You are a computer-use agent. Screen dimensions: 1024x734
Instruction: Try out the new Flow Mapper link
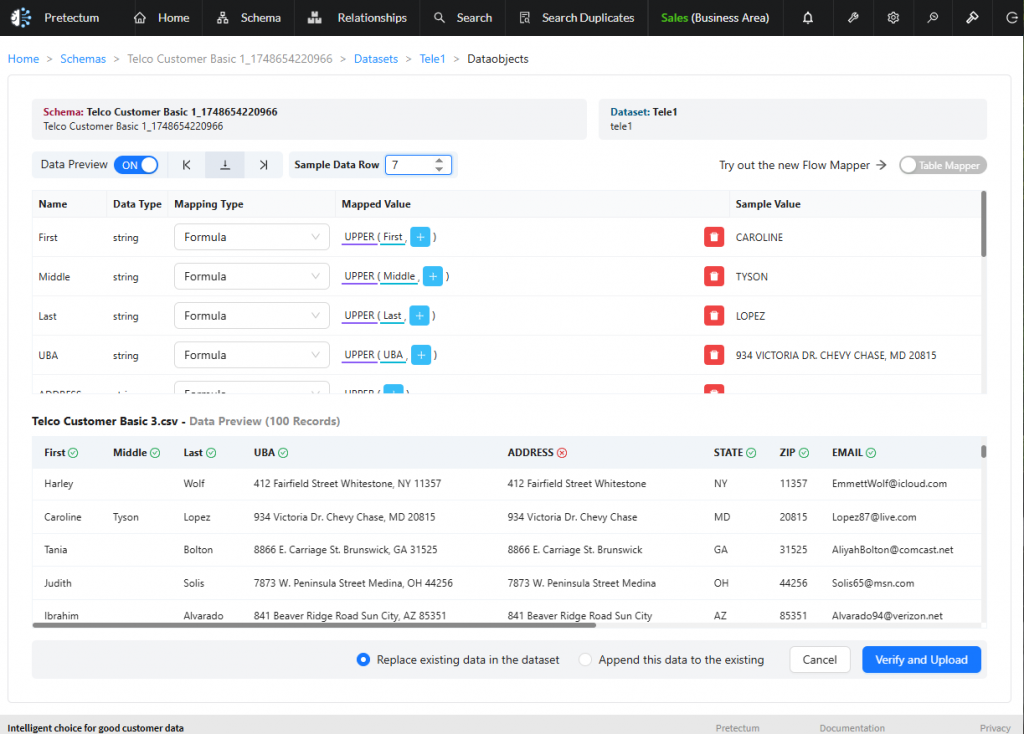(x=803, y=165)
